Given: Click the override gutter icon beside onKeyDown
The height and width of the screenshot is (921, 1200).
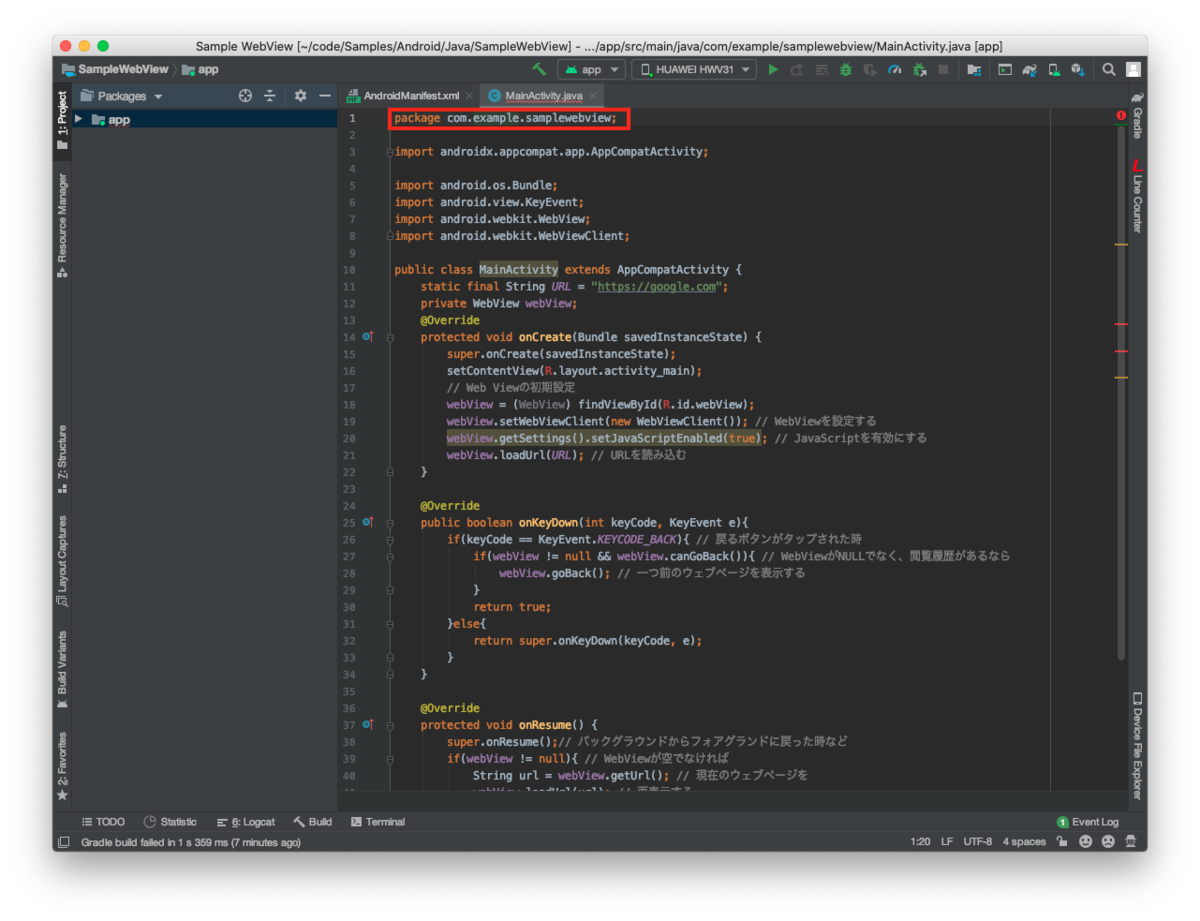Looking at the screenshot, I should (368, 522).
